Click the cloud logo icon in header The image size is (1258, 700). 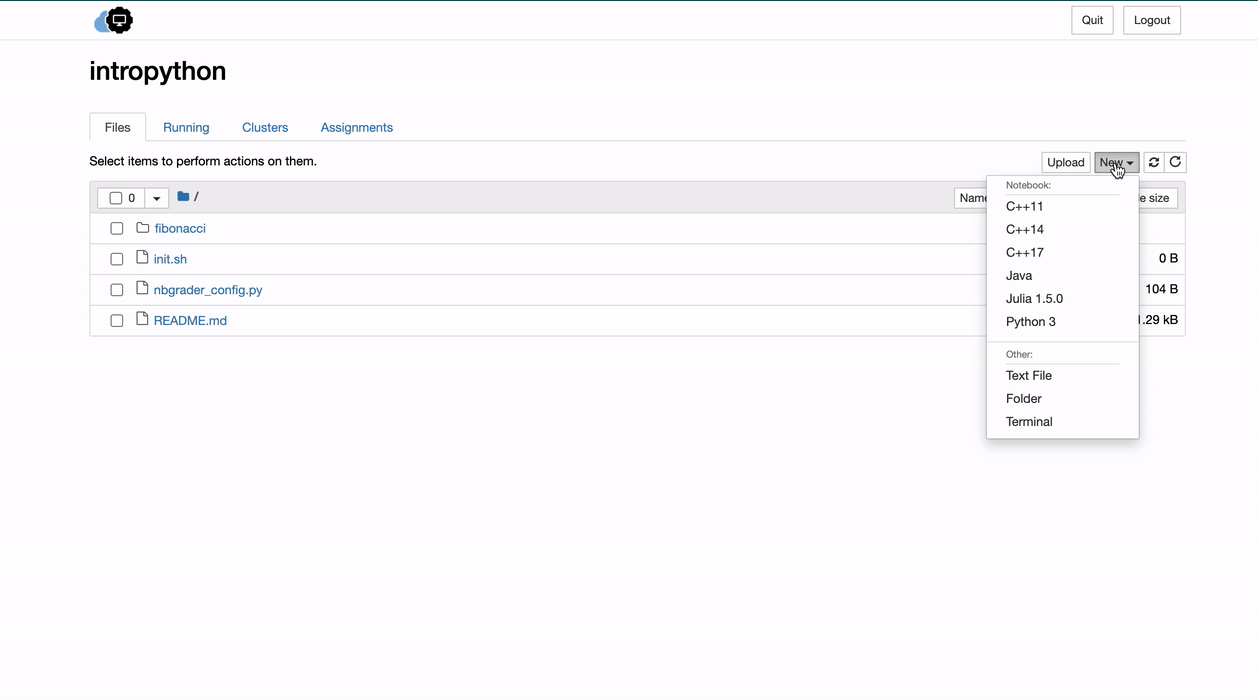113,20
